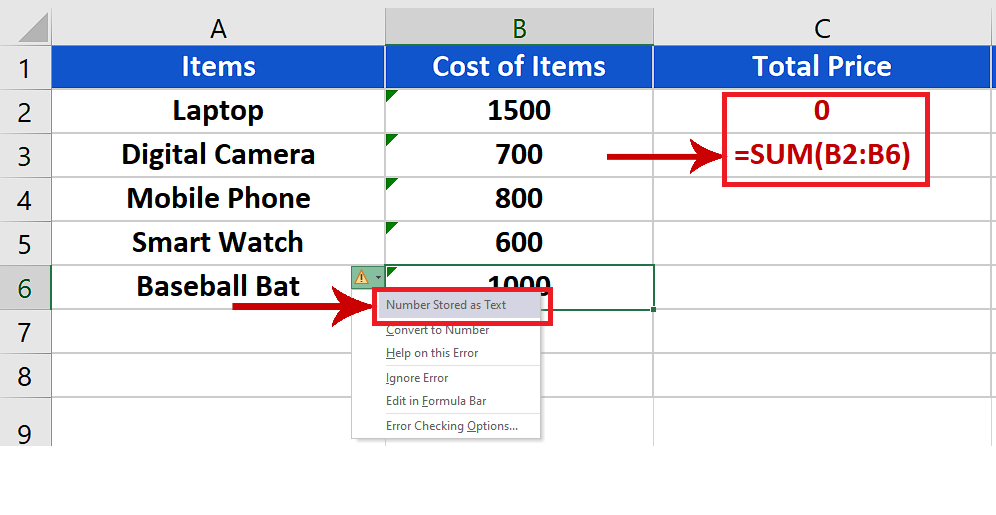Viewport: 996px width, 515px height.
Task: Select the Smart Watch cell
Action: pyautogui.click(x=218, y=243)
